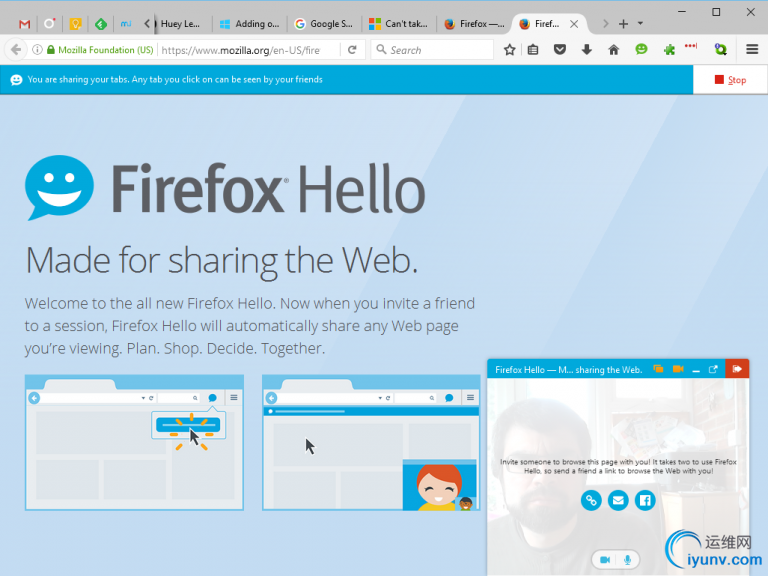Click the green magnifier extension icon
Screen dimensions: 768x576
pos(720,49)
